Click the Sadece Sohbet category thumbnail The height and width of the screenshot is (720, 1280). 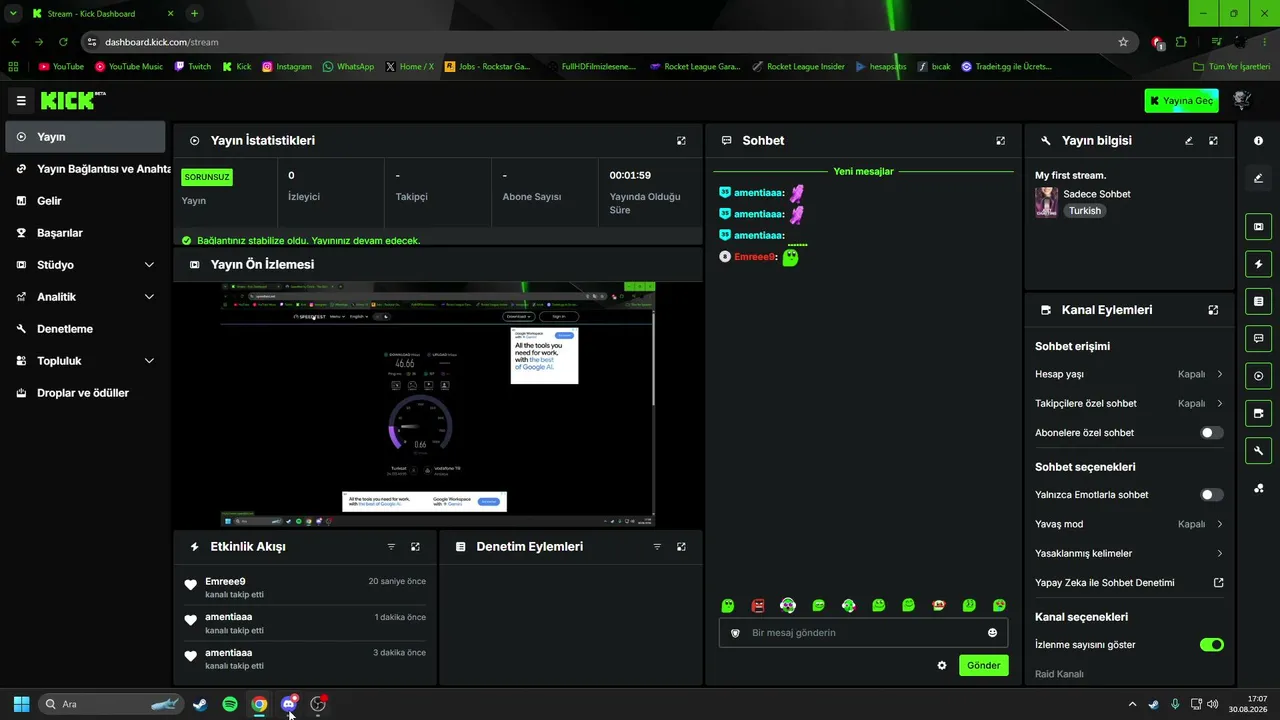1046,202
